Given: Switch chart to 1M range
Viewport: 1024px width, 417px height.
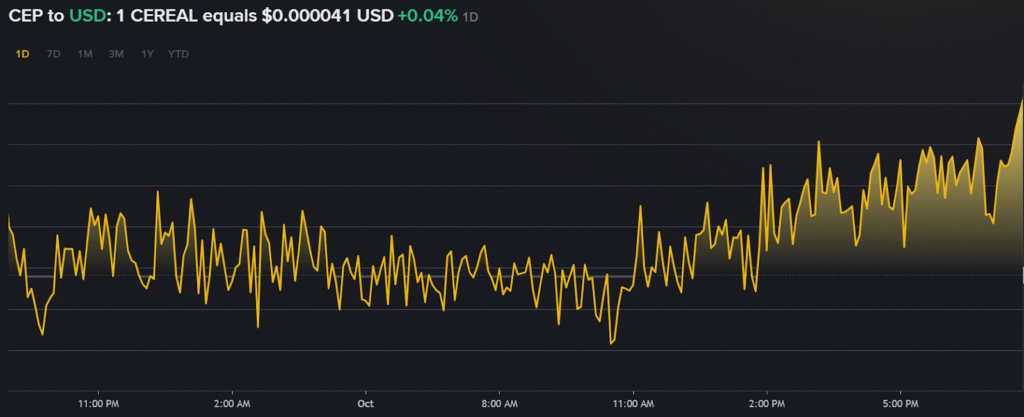Looking at the screenshot, I should tap(85, 54).
